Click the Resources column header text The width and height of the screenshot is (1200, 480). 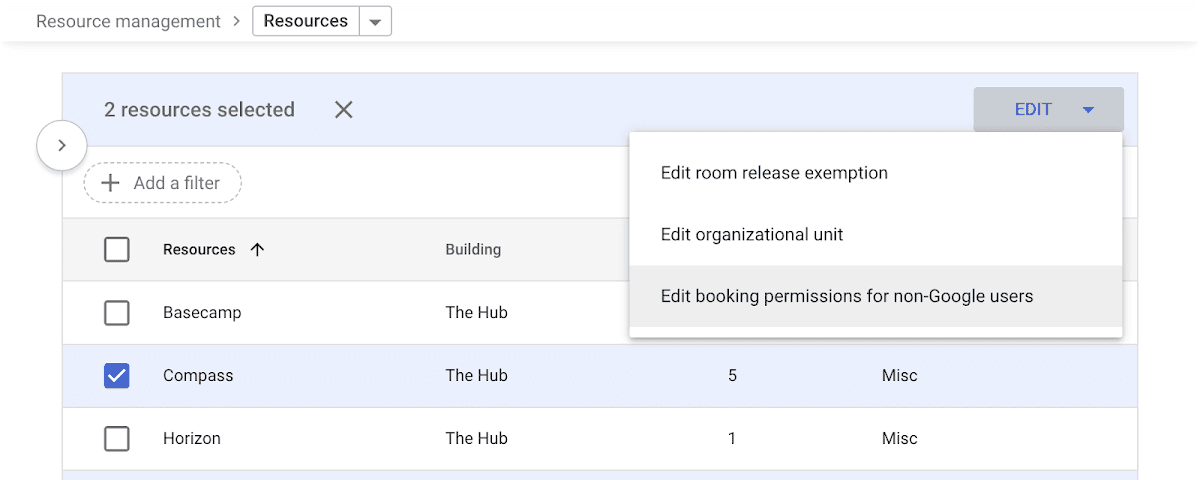(199, 250)
